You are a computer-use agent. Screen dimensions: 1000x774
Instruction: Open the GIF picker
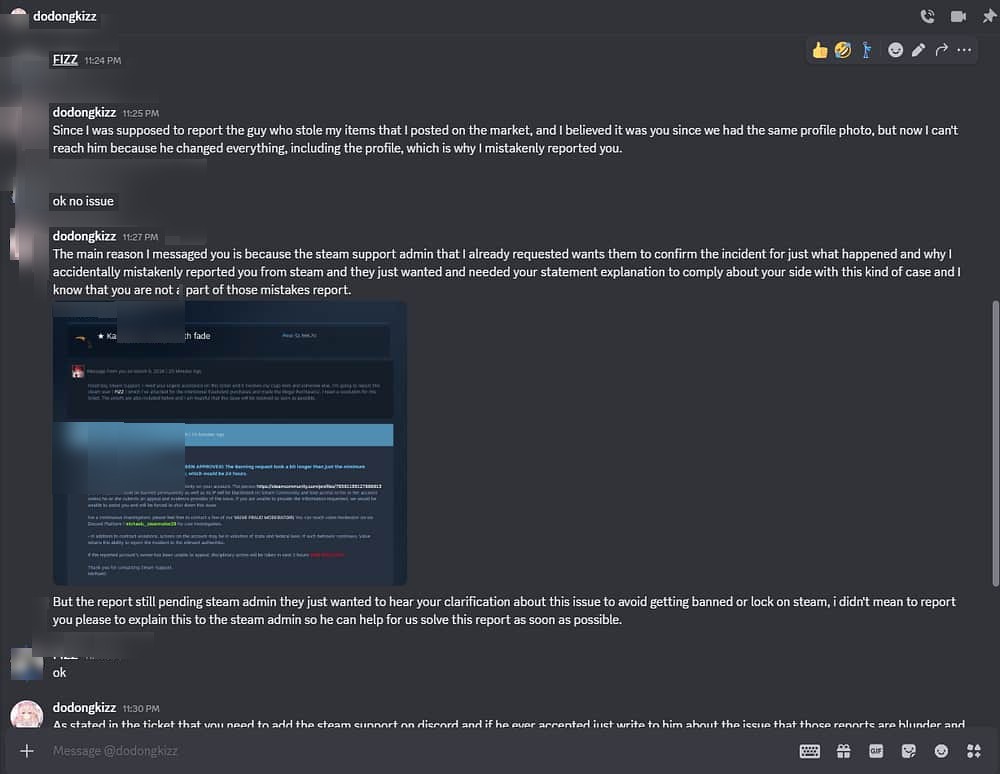click(x=876, y=750)
